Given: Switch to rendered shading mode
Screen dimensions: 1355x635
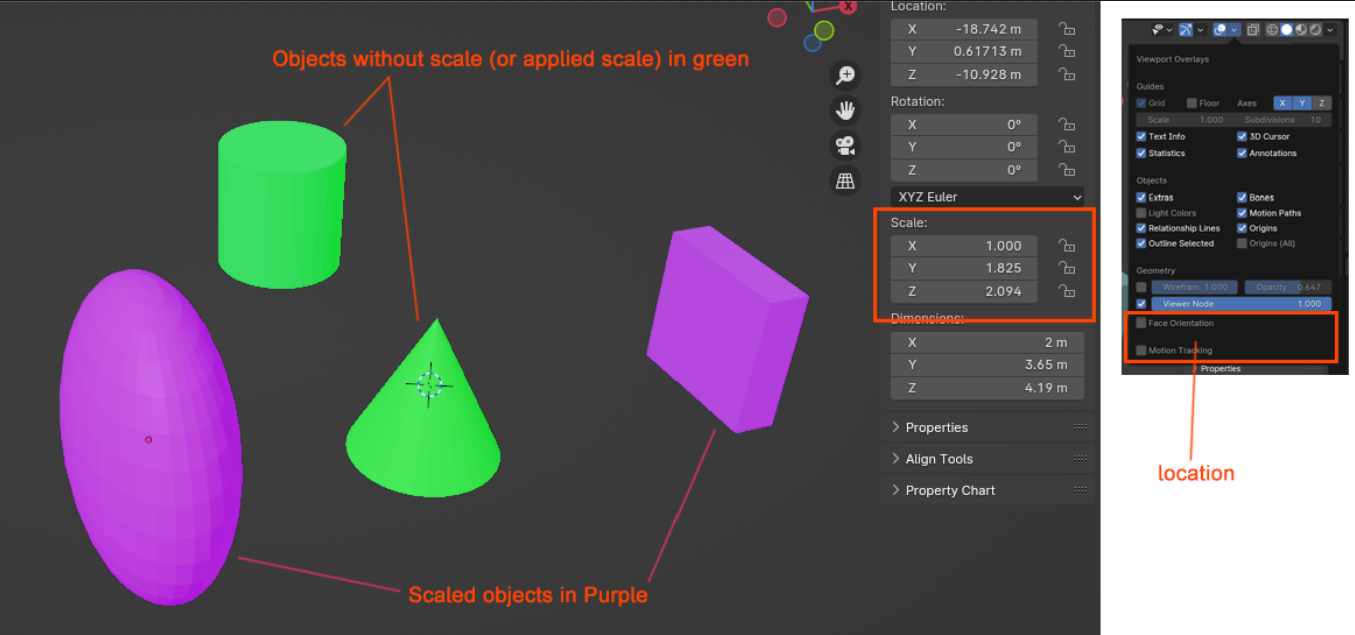Looking at the screenshot, I should pyautogui.click(x=1315, y=30).
